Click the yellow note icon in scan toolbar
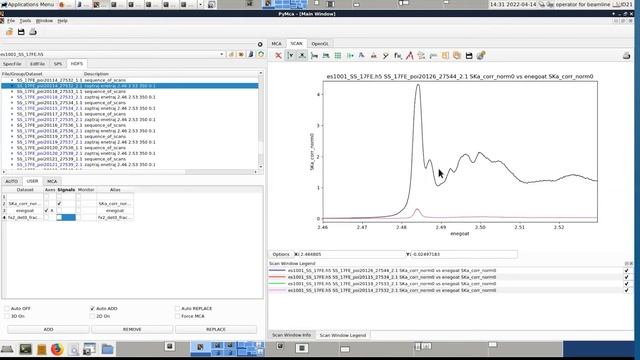The height and width of the screenshot is (360, 640). 445,56
